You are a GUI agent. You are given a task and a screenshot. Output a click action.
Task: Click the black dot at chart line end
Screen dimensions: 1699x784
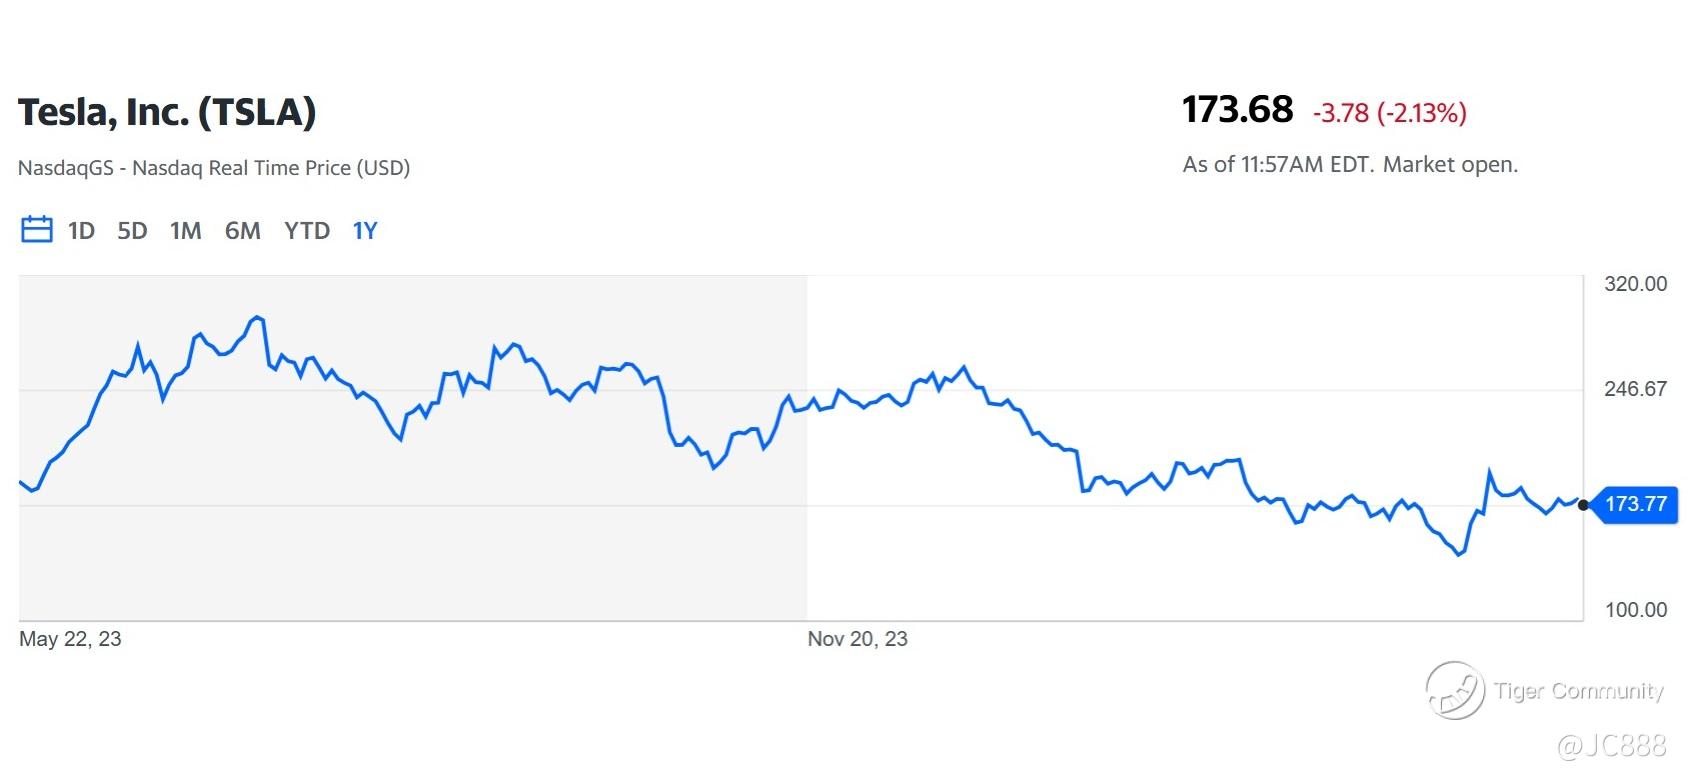click(1583, 505)
